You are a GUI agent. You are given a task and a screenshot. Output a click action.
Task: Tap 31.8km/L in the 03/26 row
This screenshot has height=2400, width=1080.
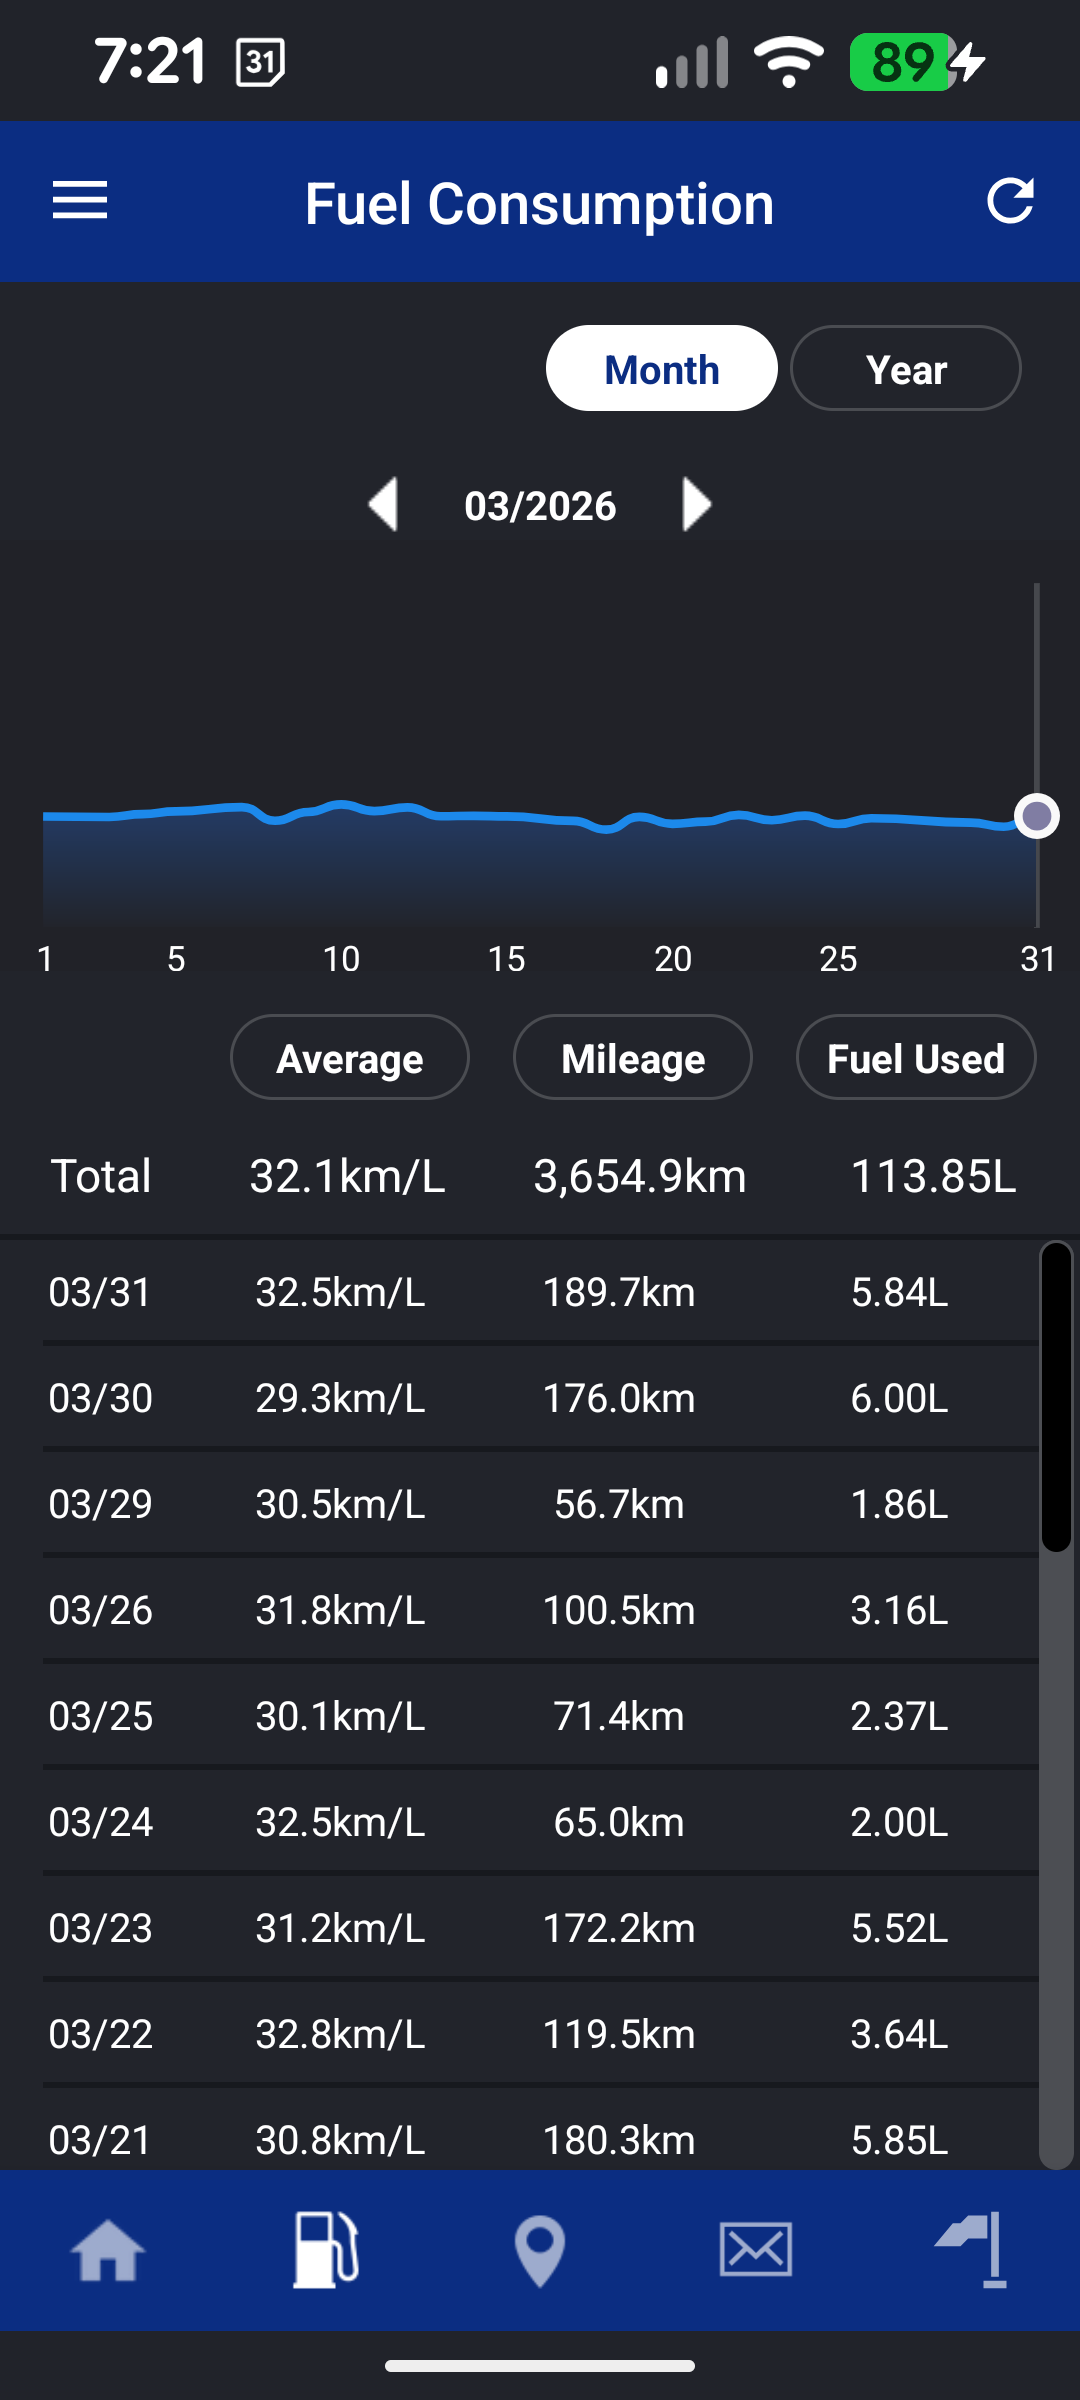coord(340,1610)
